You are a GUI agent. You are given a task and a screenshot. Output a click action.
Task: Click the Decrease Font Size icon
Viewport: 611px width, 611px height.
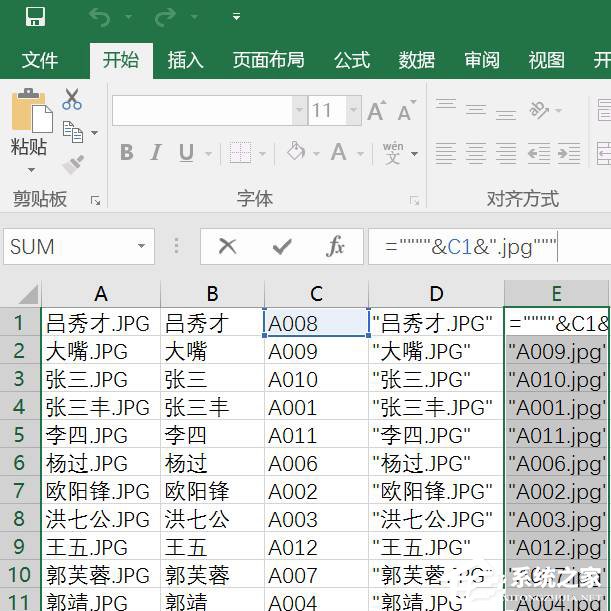coord(406,111)
